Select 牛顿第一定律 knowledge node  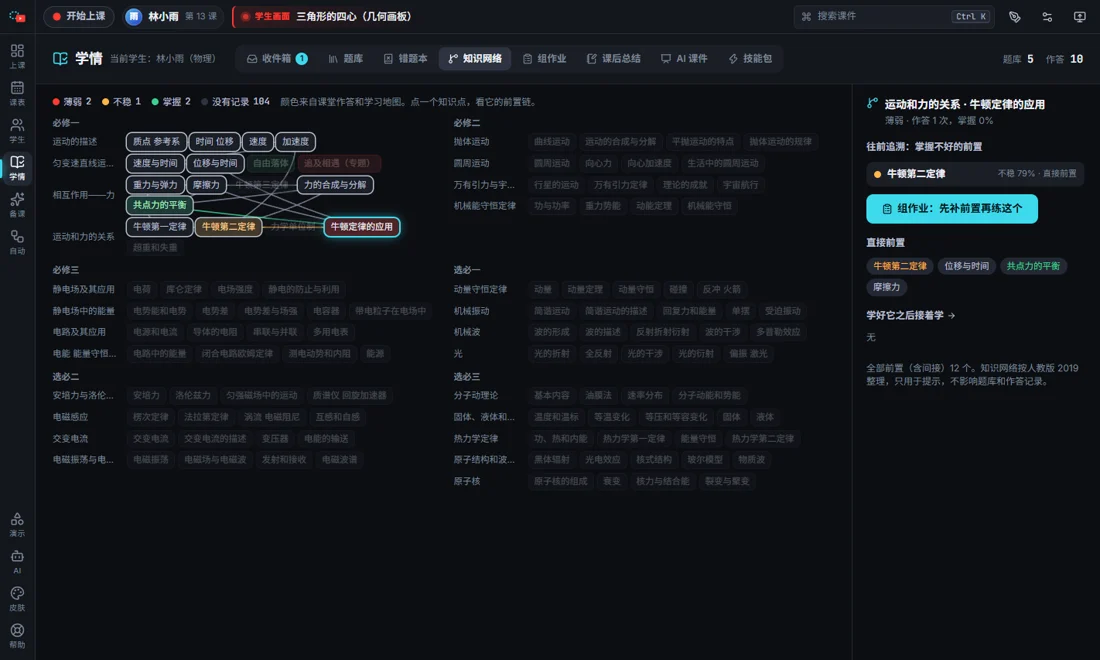(160, 227)
